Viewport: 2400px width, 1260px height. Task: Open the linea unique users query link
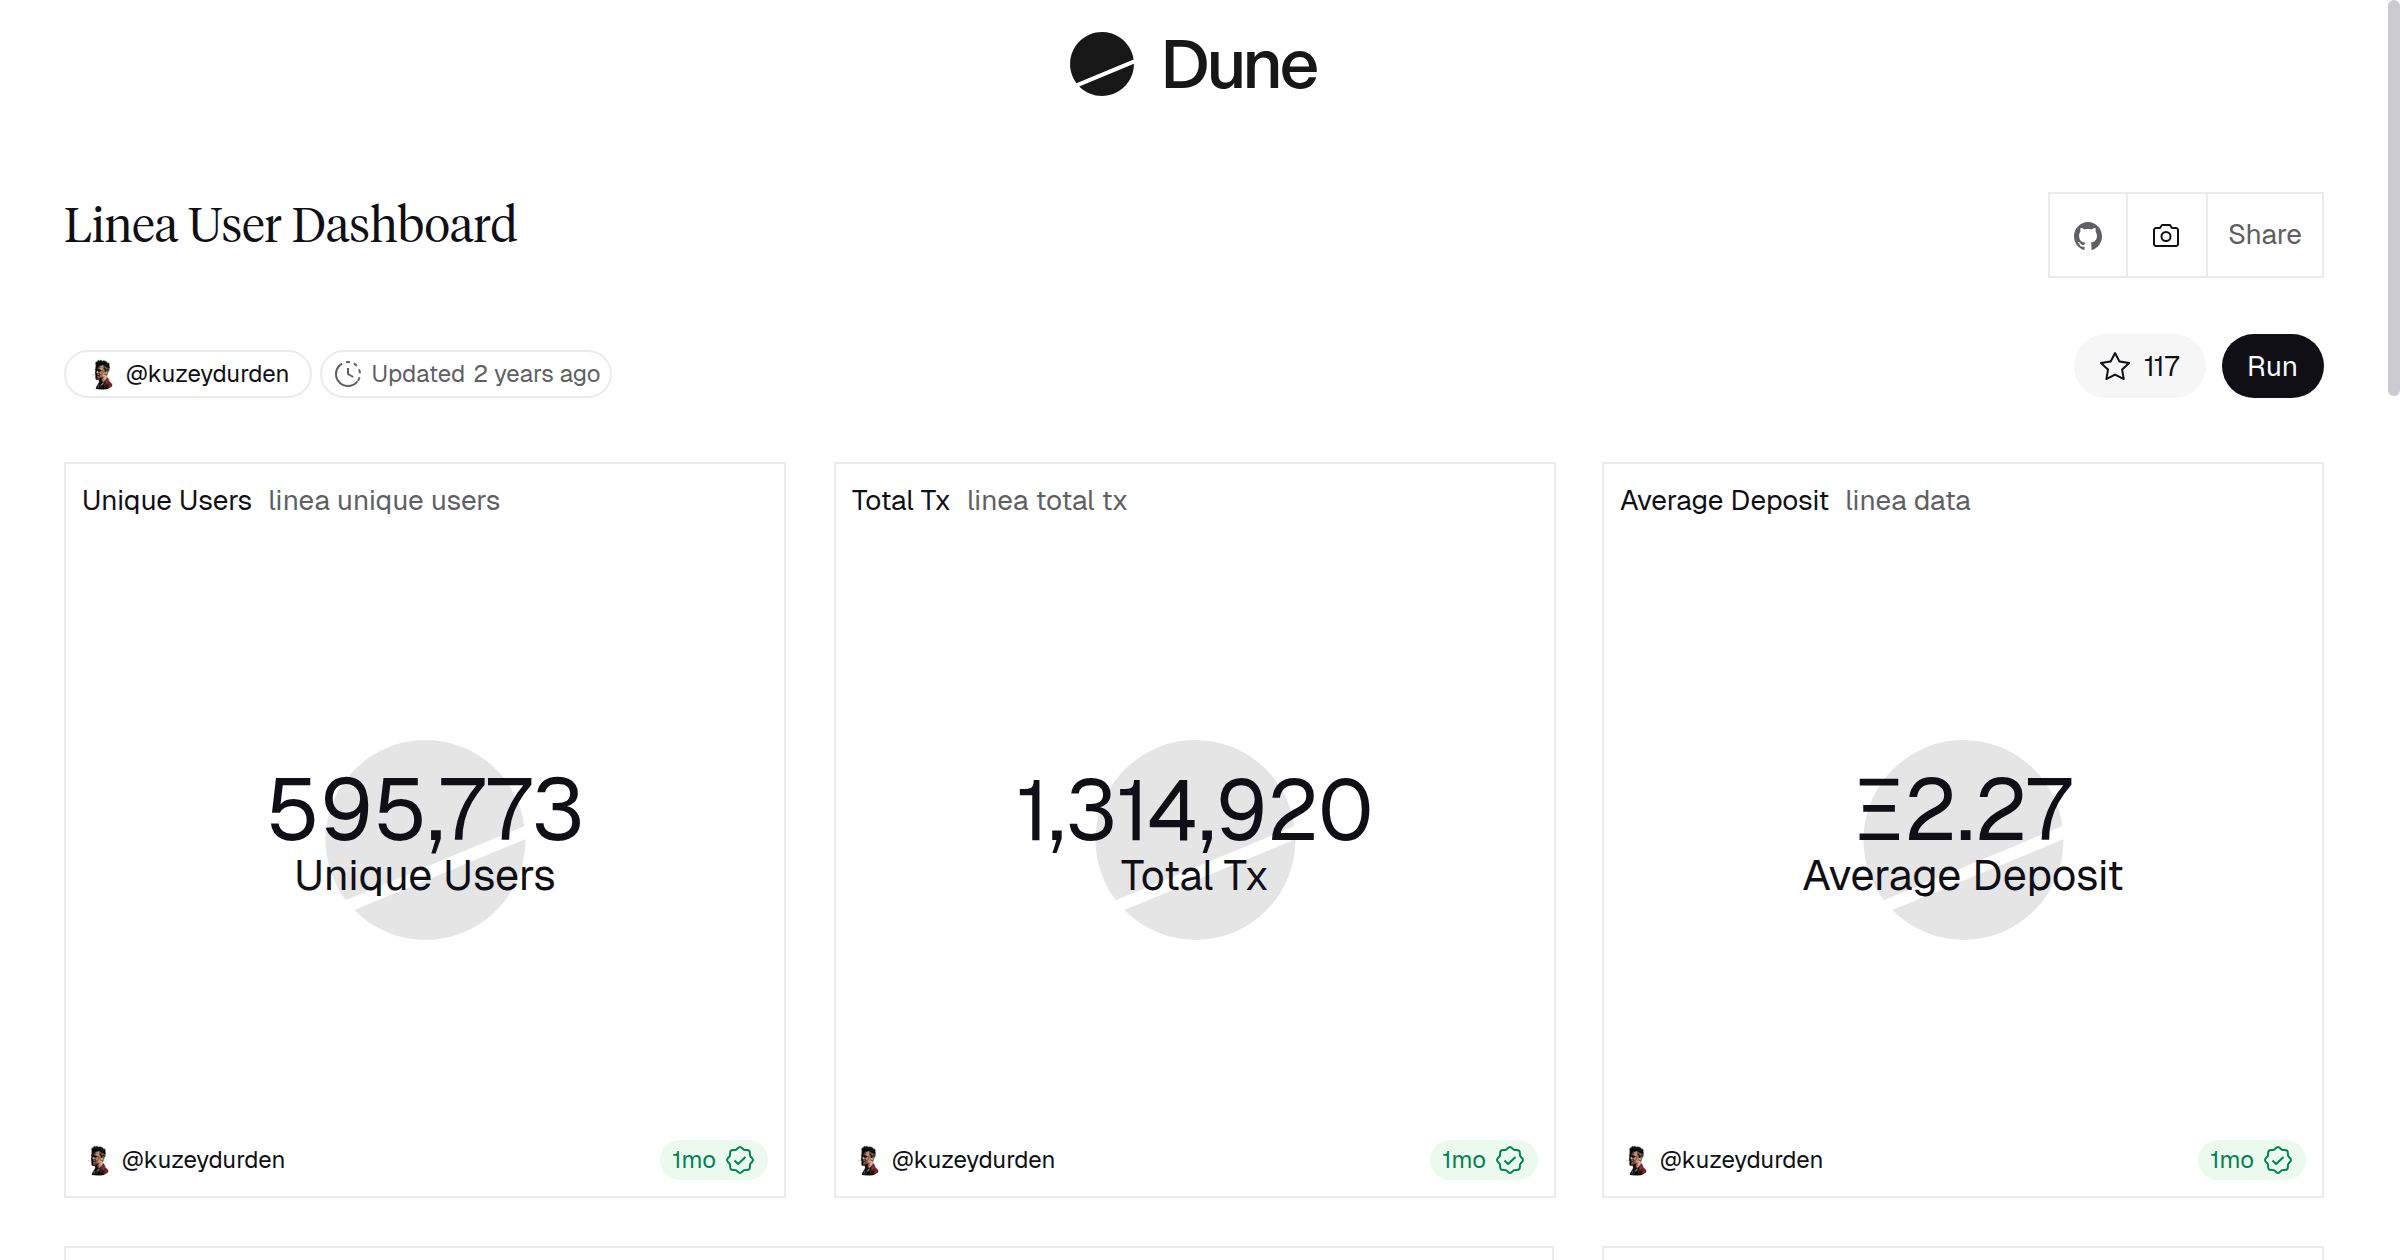(x=384, y=501)
